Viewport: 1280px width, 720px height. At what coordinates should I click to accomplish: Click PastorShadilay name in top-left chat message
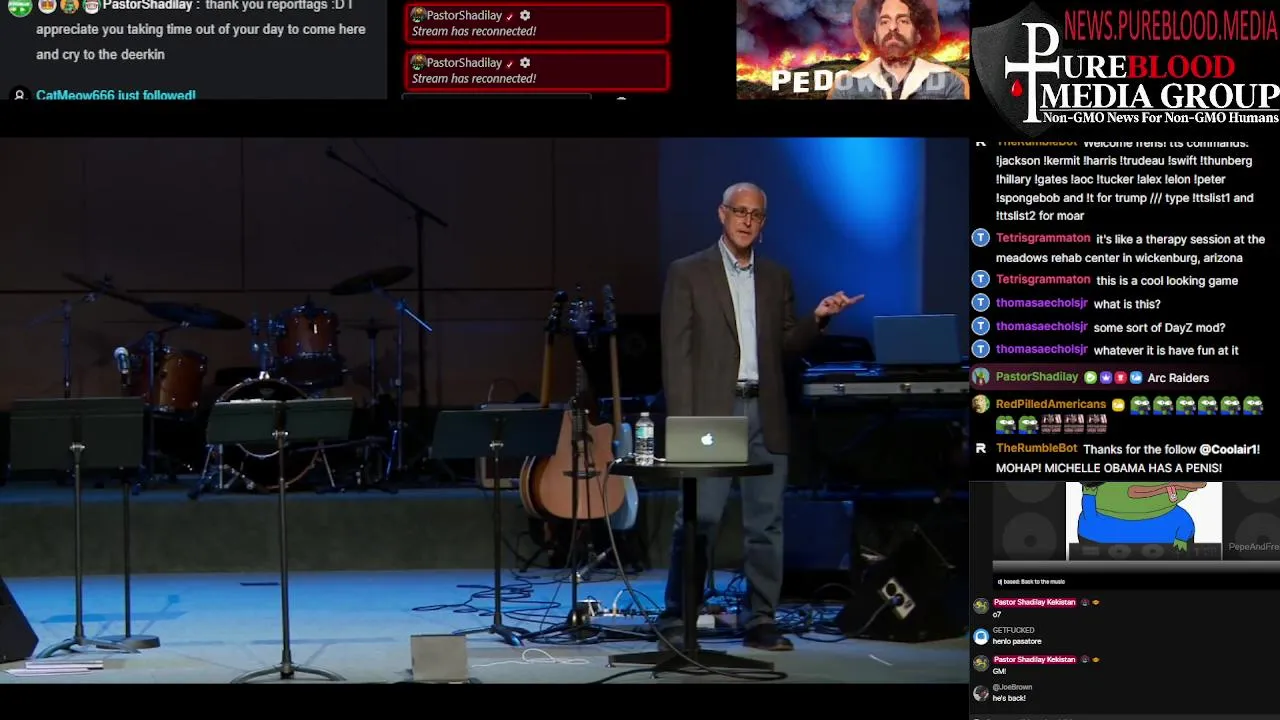(x=147, y=6)
